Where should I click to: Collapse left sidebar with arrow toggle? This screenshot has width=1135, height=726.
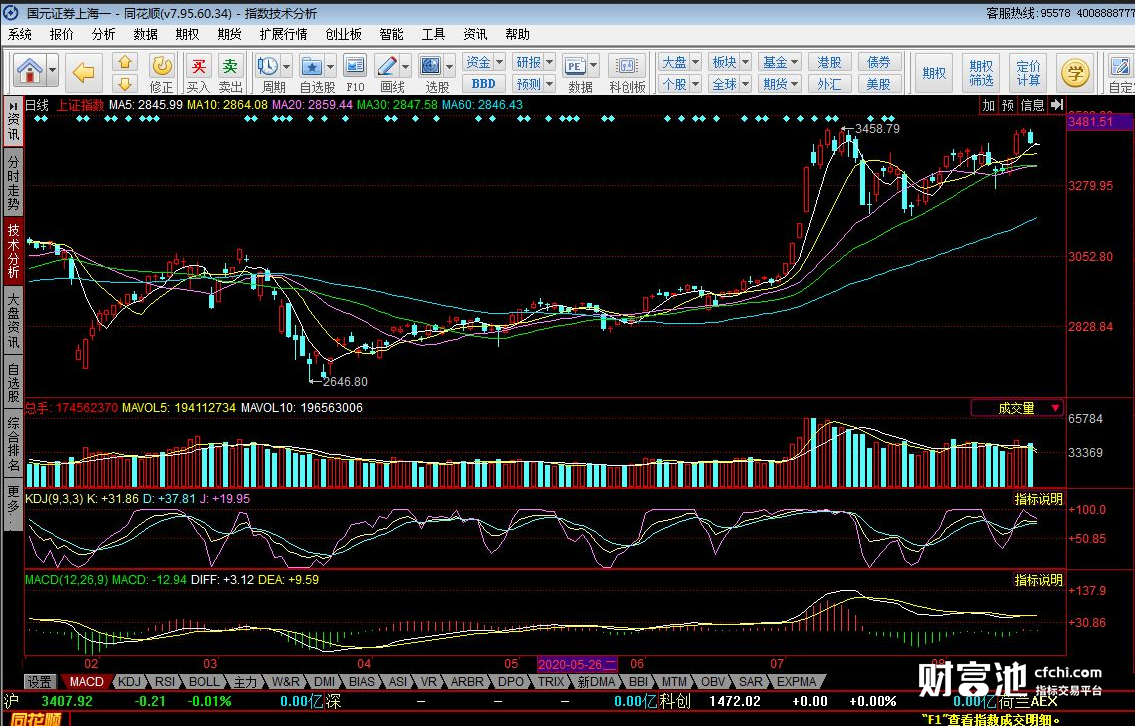(x=13, y=105)
